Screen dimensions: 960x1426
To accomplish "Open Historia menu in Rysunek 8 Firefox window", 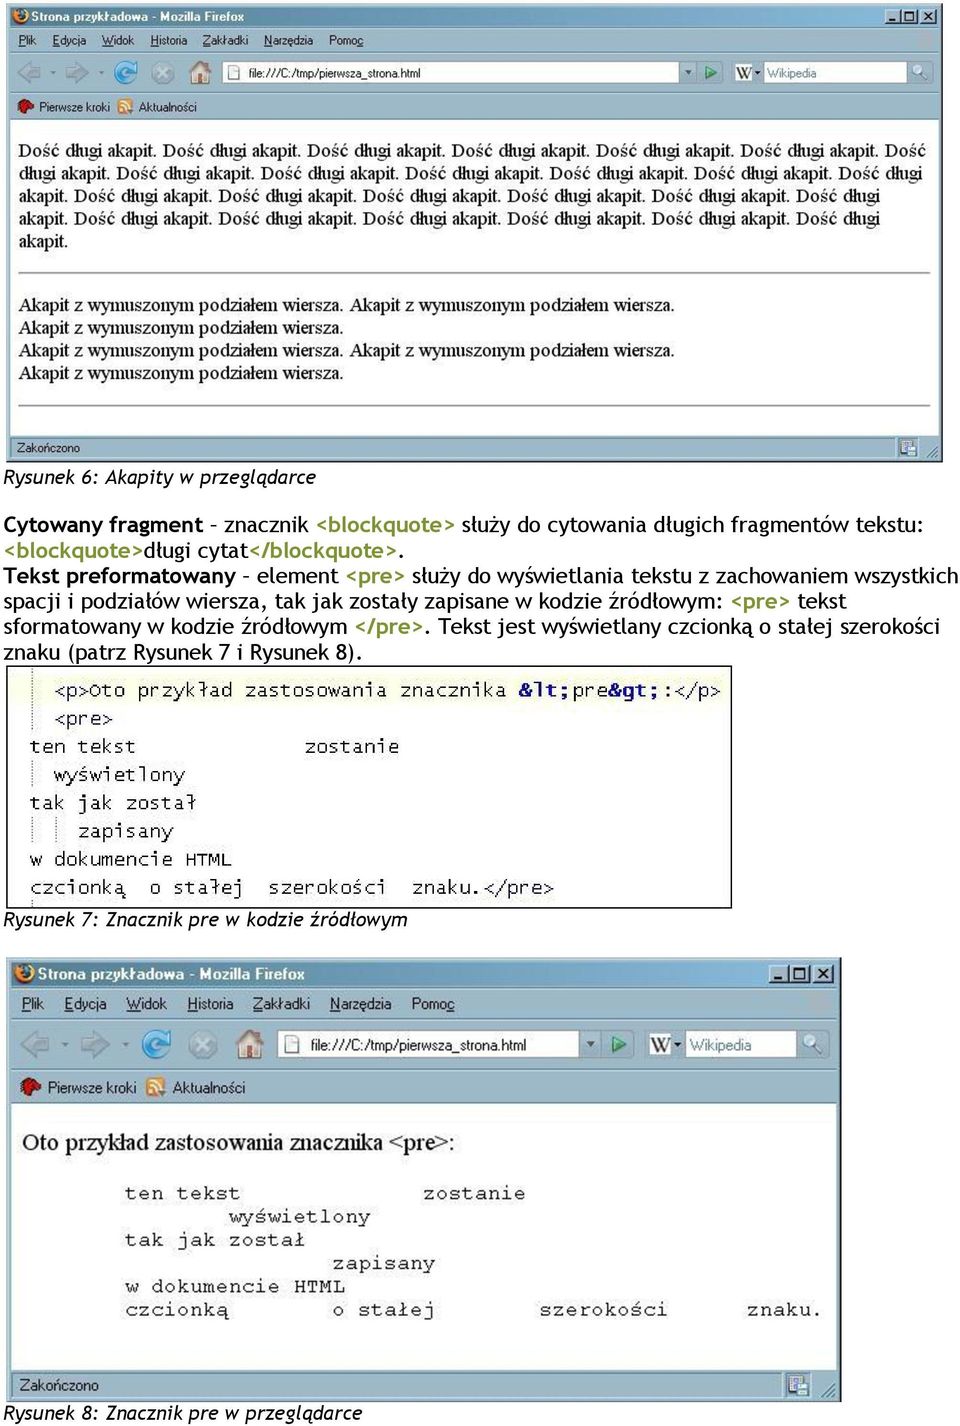I will tap(210, 1004).
